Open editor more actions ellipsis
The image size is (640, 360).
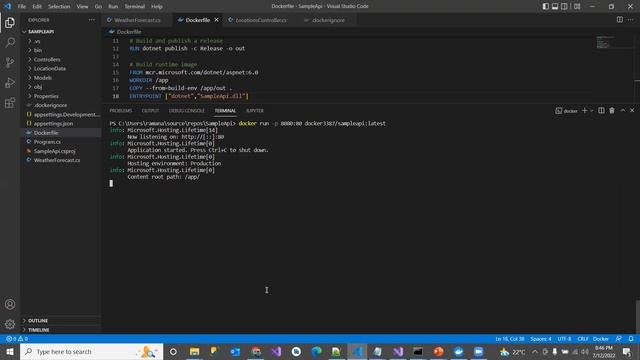point(631,20)
